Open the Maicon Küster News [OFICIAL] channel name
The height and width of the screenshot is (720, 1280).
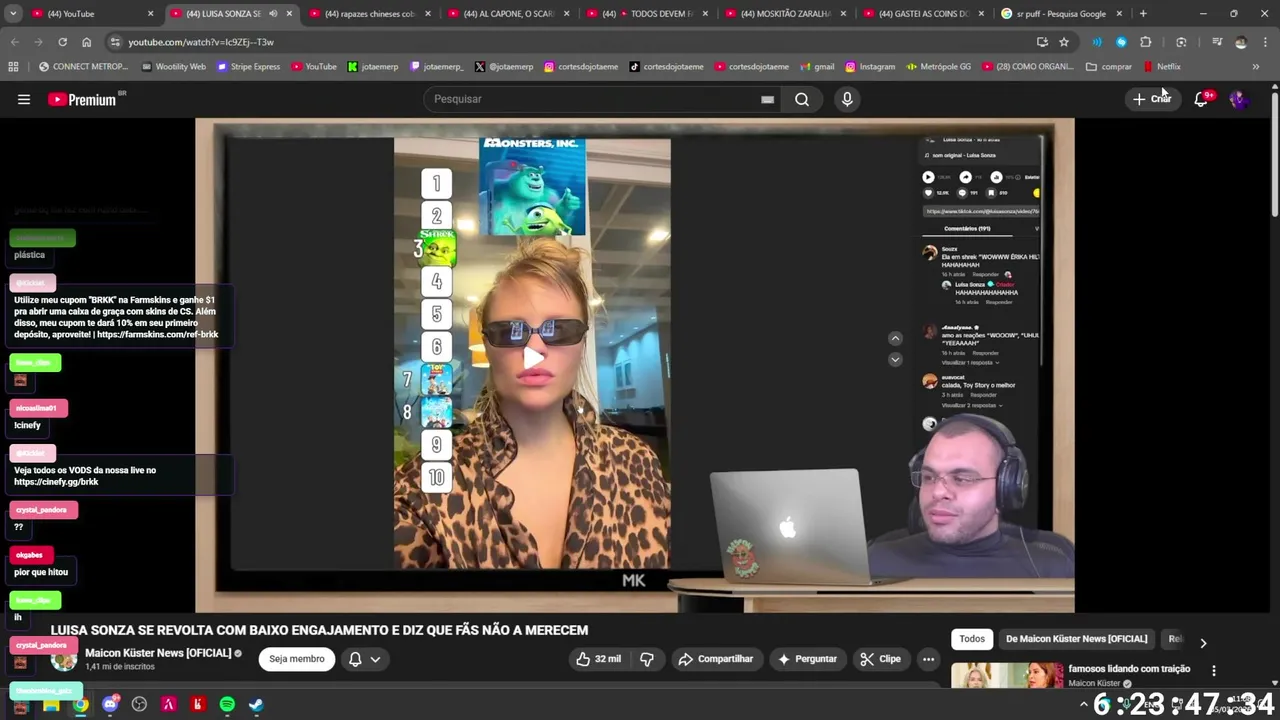pyautogui.click(x=158, y=653)
